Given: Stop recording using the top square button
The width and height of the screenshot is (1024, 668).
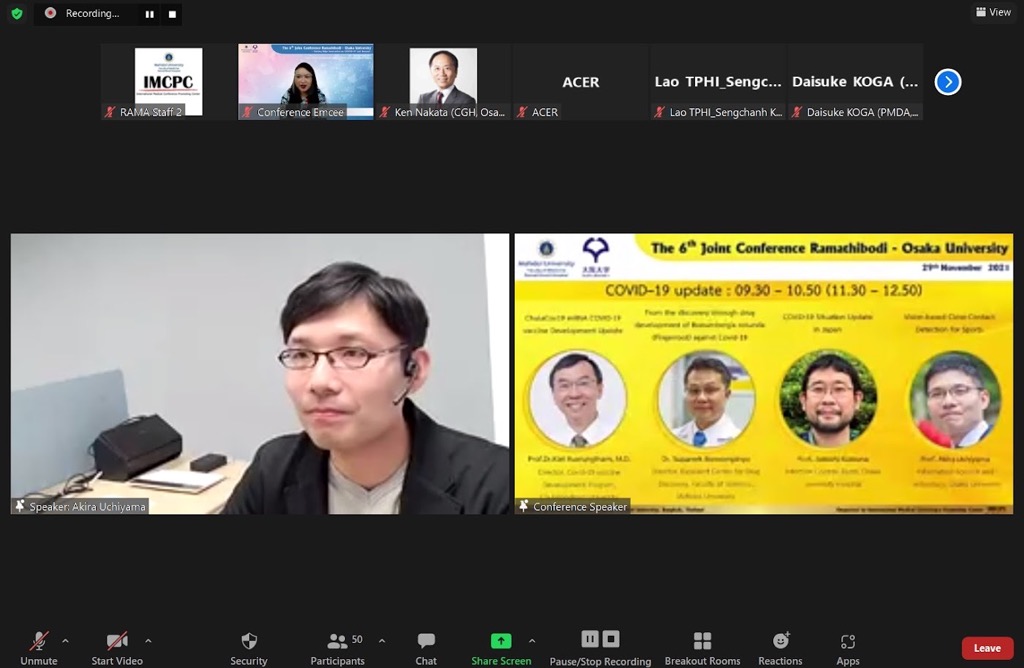Looking at the screenshot, I should 172,14.
